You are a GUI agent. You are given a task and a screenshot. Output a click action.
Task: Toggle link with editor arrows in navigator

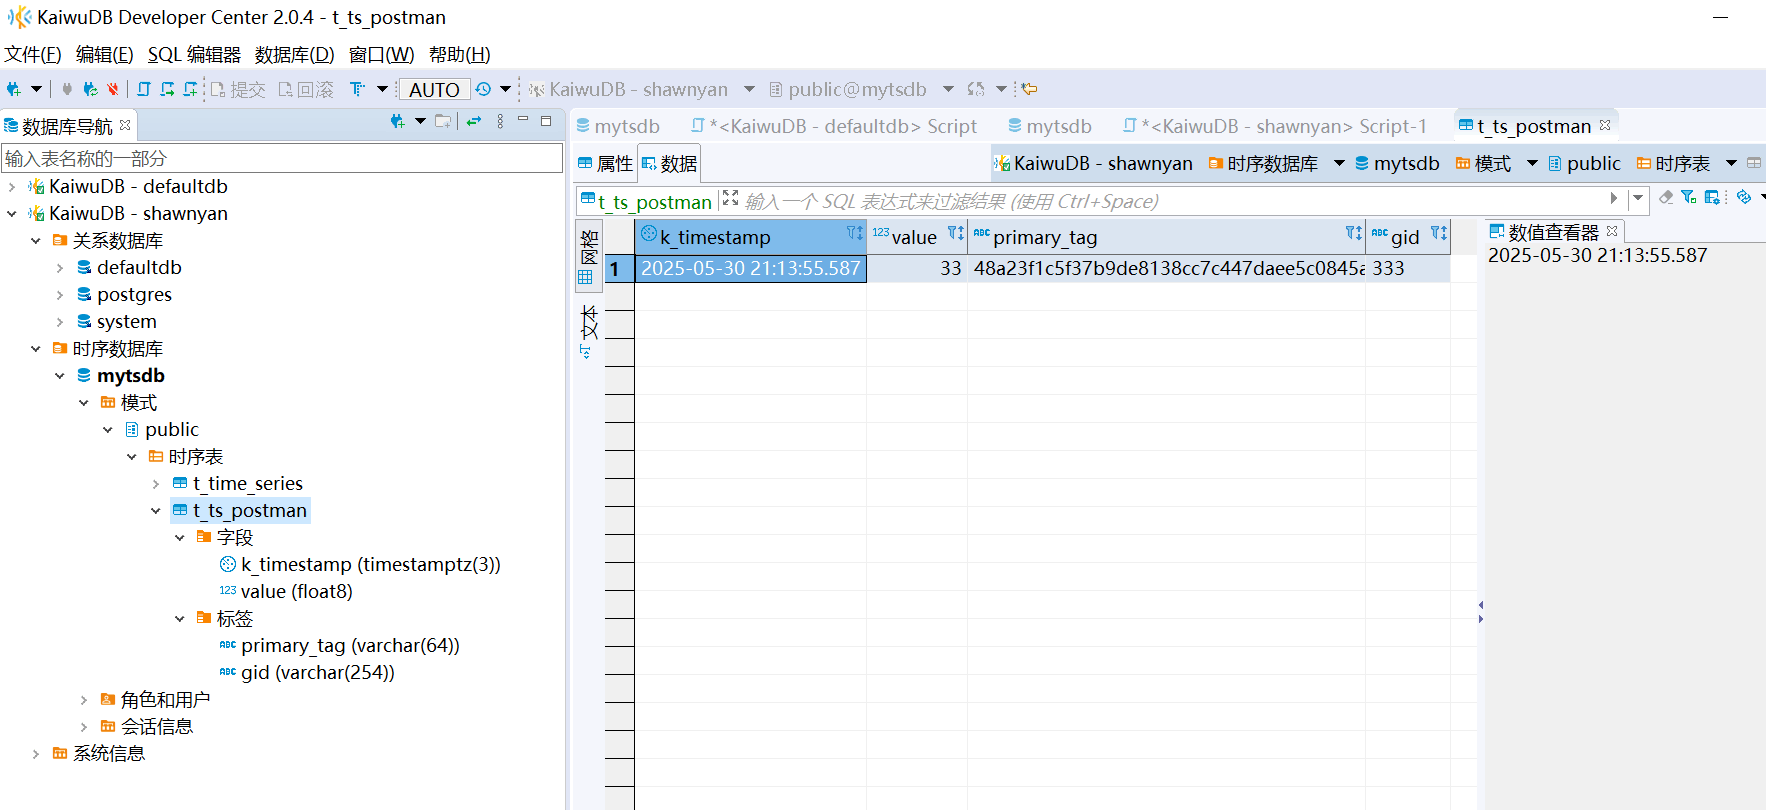[x=474, y=121]
